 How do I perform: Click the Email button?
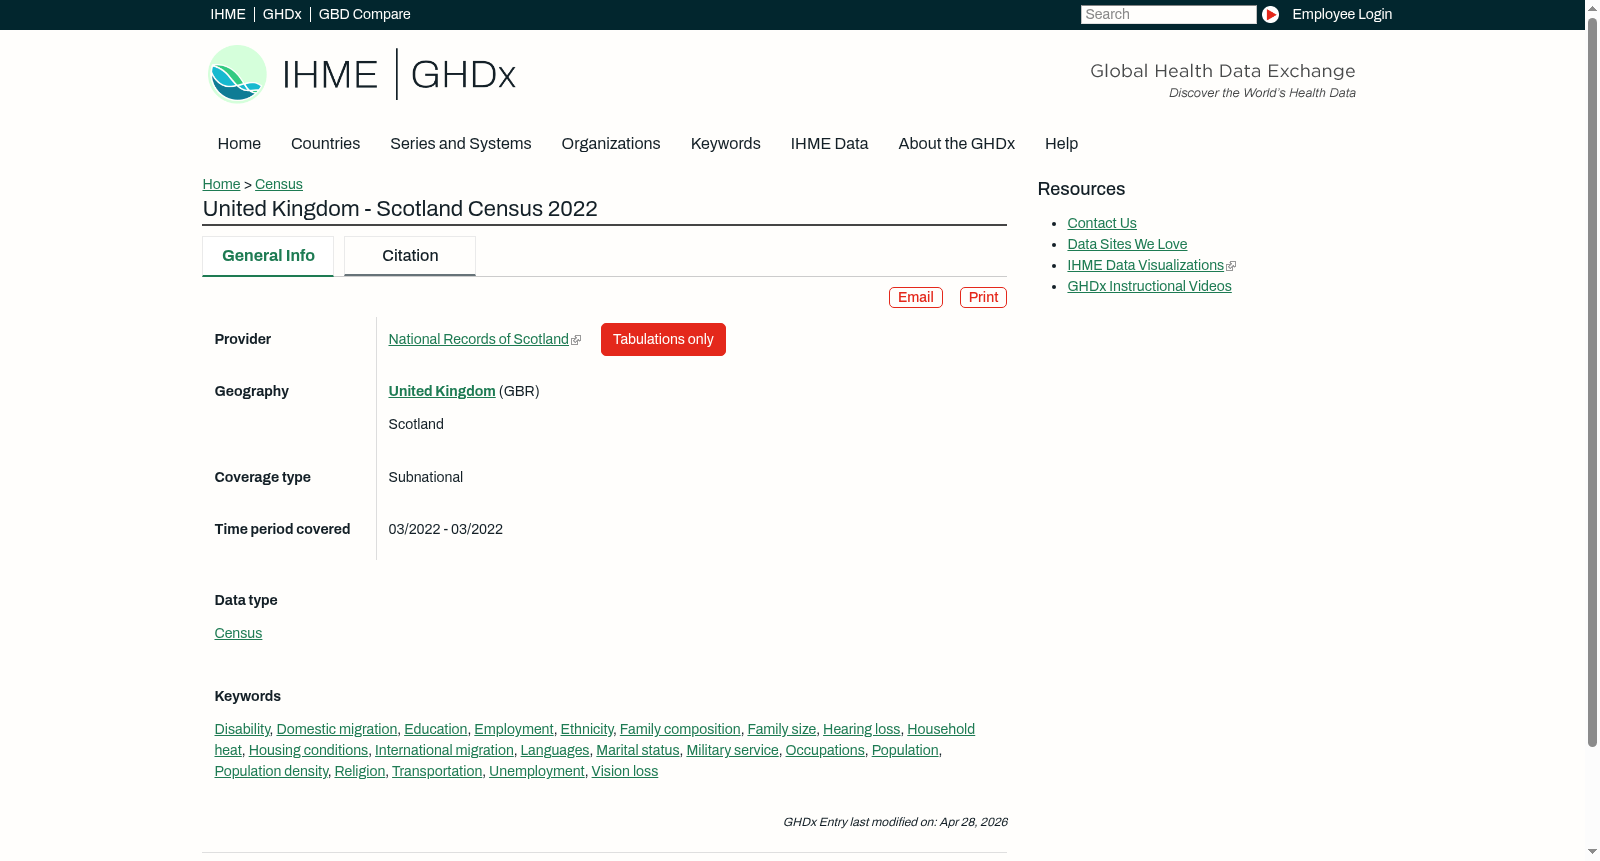[915, 297]
